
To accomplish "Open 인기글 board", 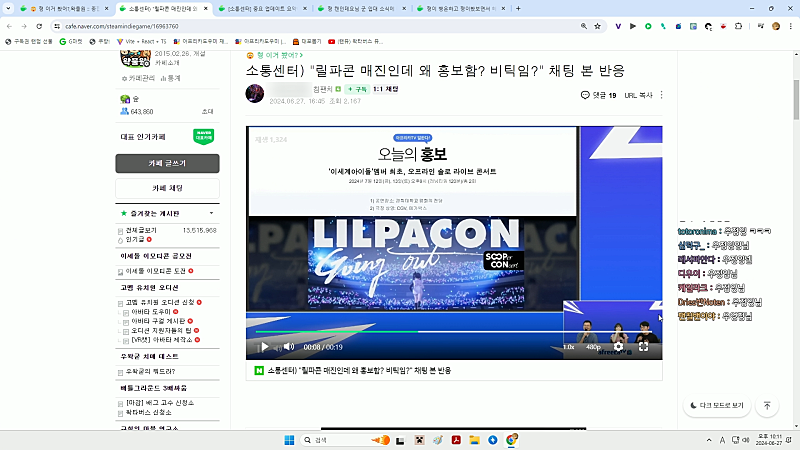I will 135,239.
